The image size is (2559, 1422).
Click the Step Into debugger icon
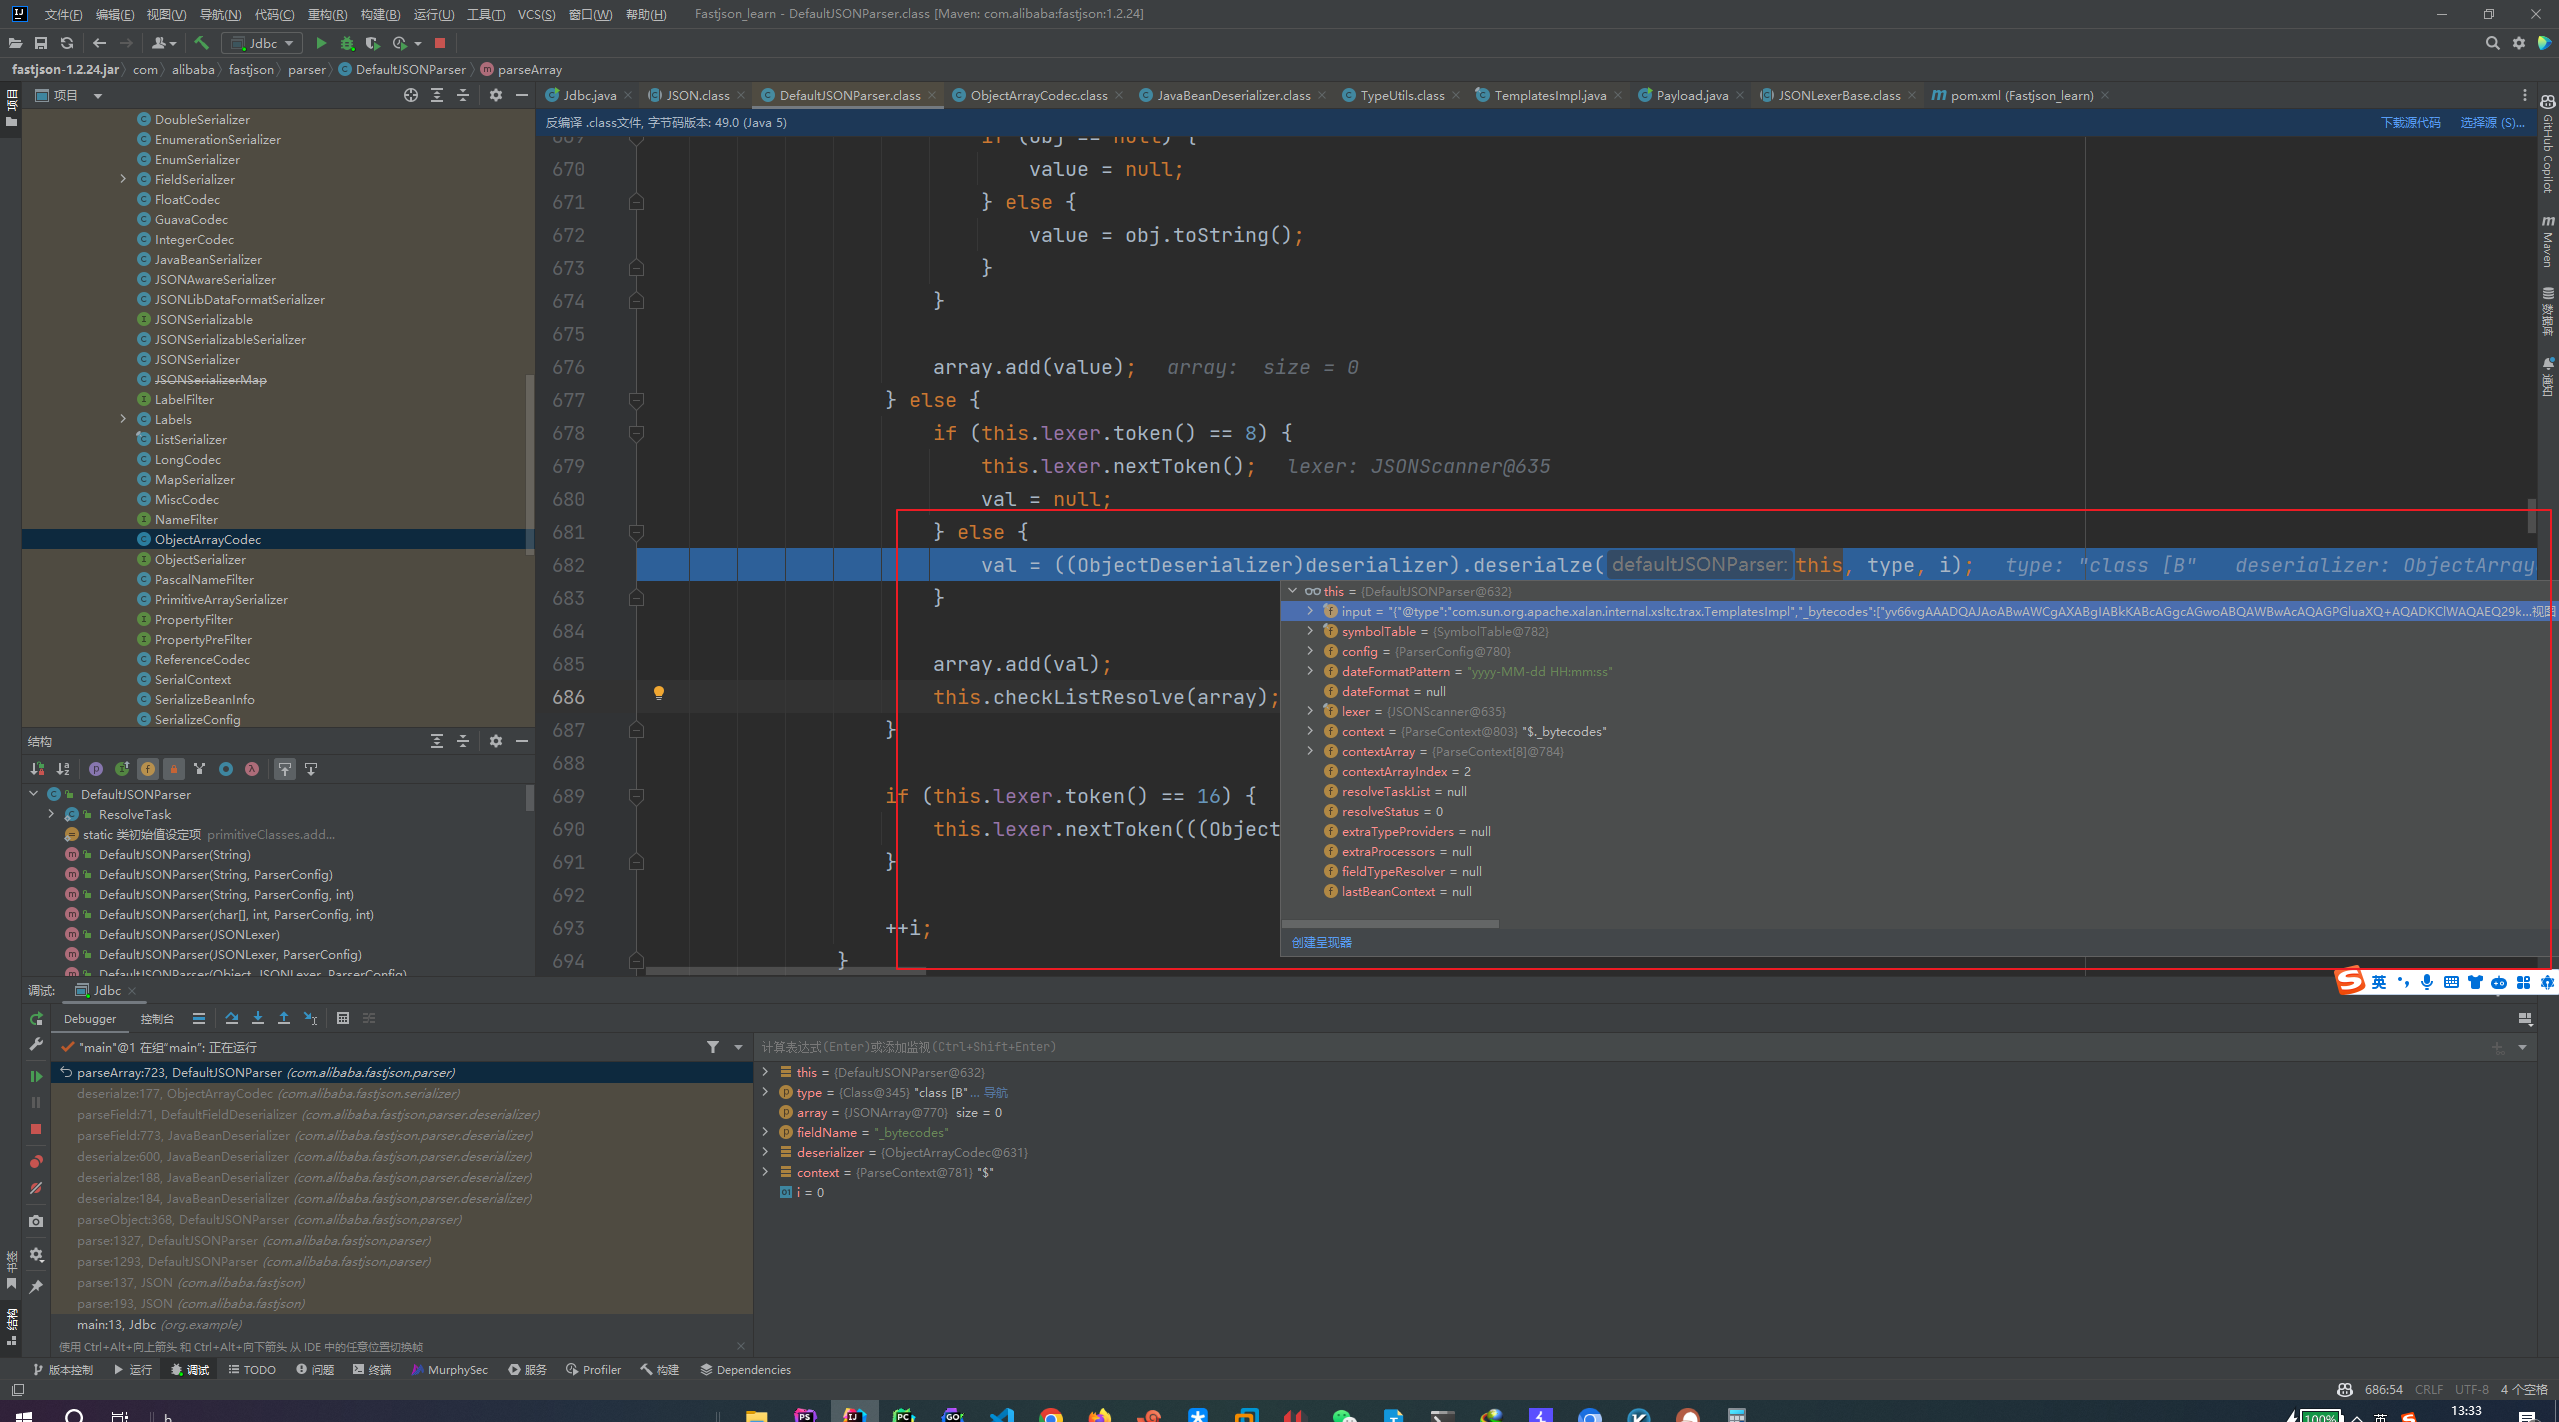[258, 1018]
